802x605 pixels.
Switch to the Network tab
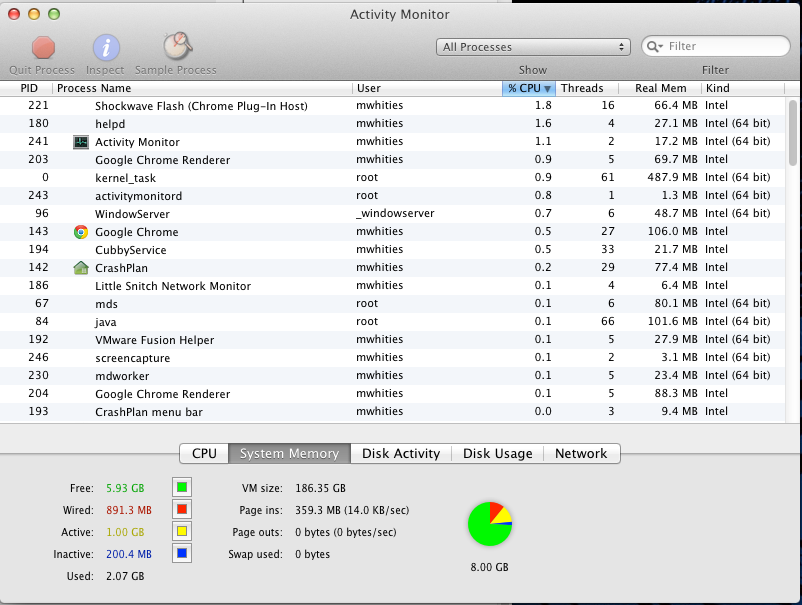(581, 454)
